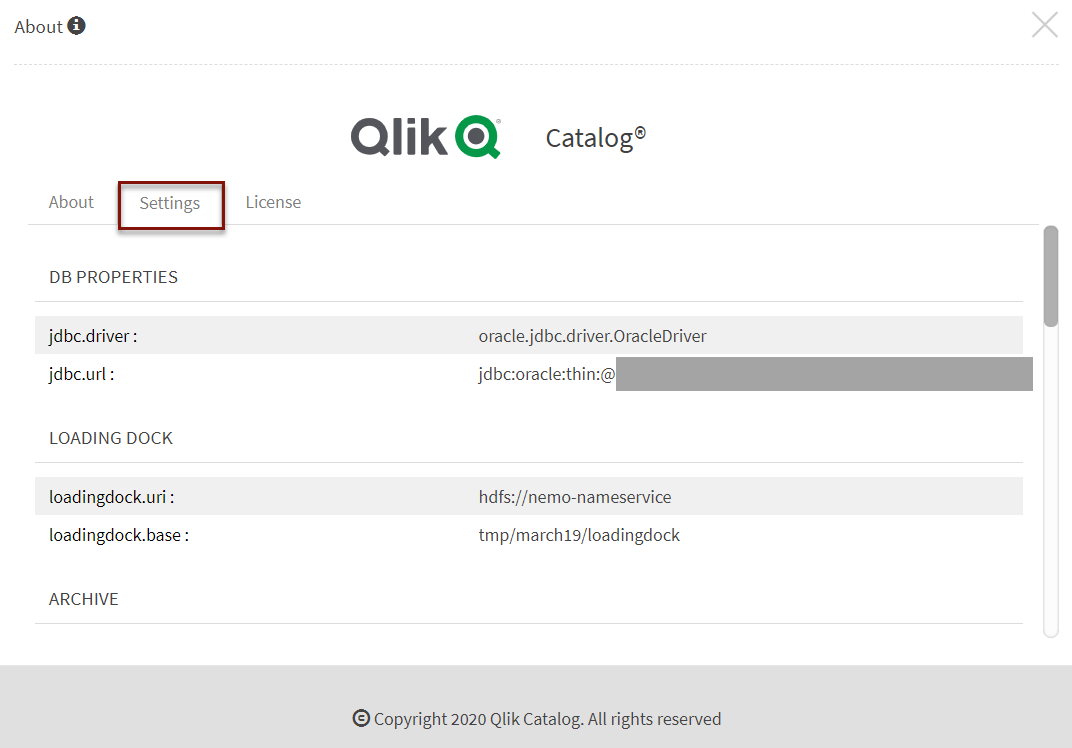Switch to the About tab
Viewport: 1072px width, 748px height.
[71, 202]
